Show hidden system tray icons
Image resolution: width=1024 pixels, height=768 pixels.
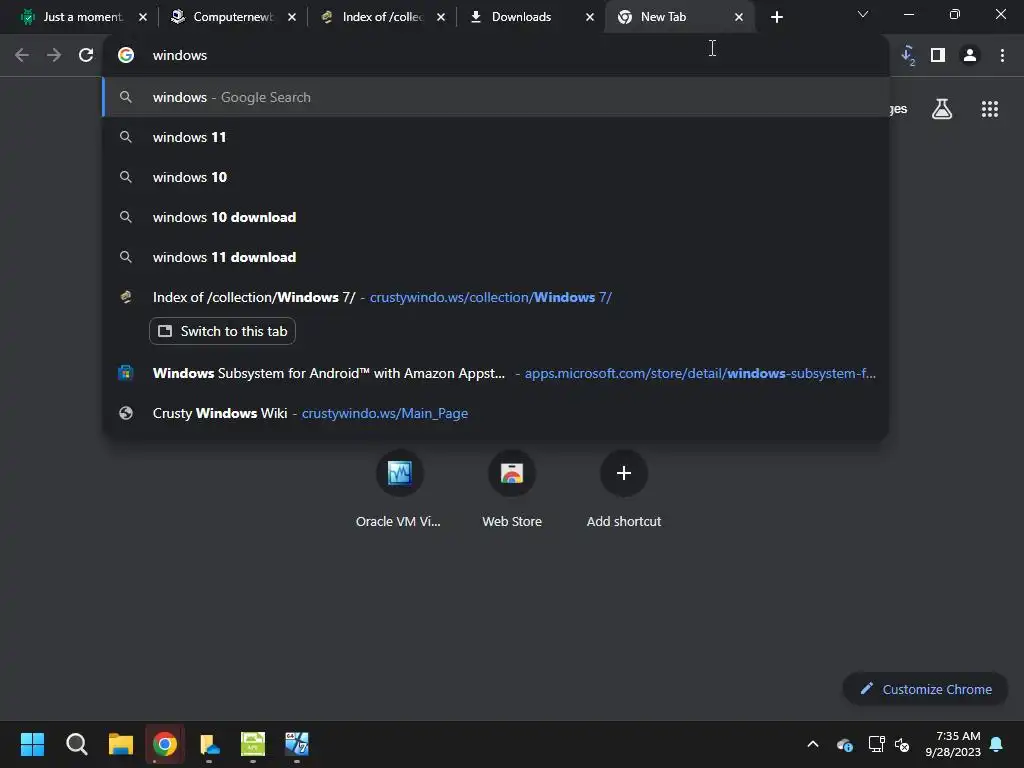[x=813, y=744]
